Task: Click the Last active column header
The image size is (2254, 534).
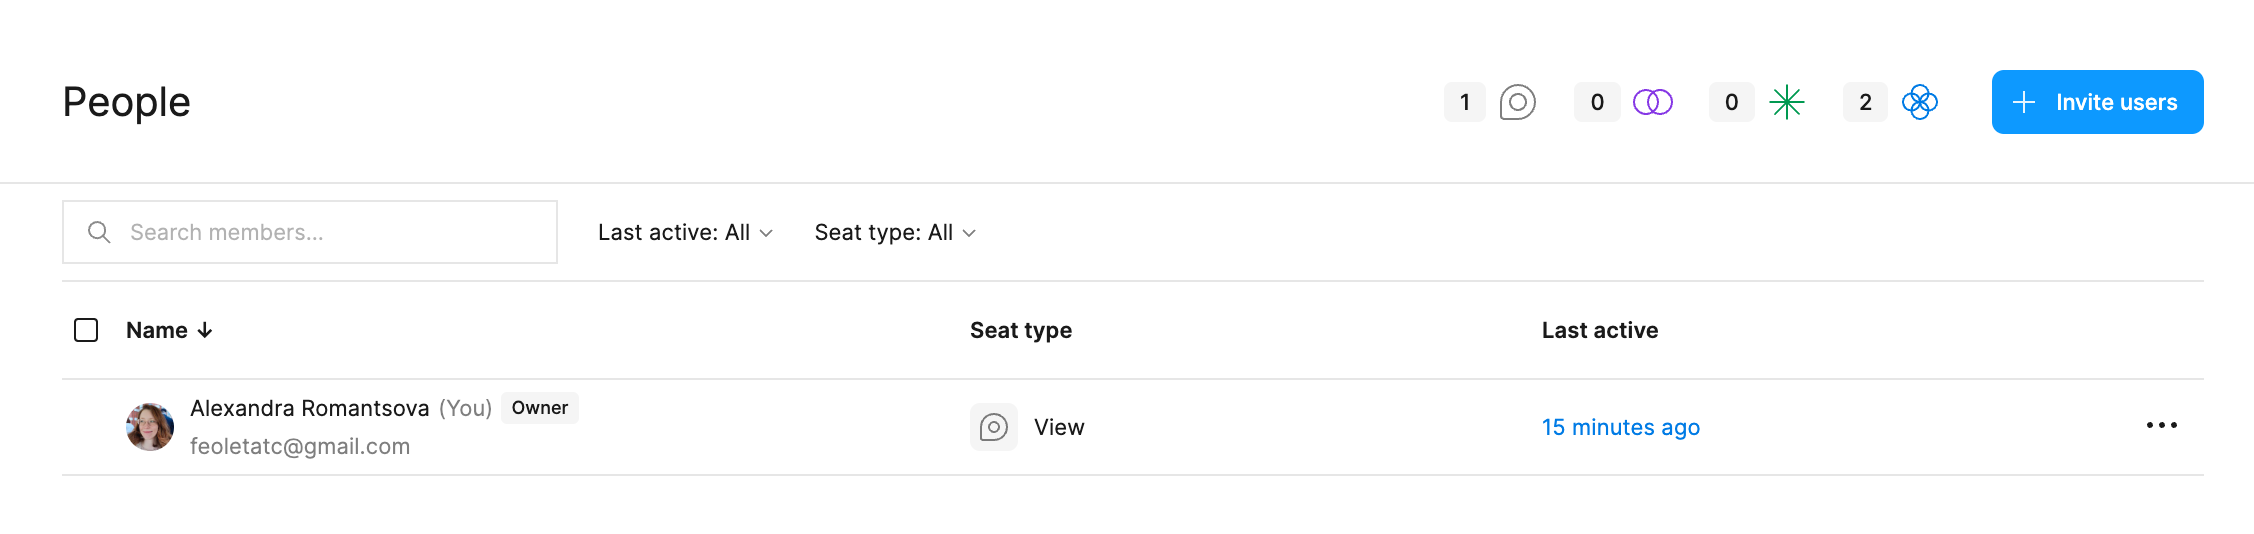Action: point(1599,330)
